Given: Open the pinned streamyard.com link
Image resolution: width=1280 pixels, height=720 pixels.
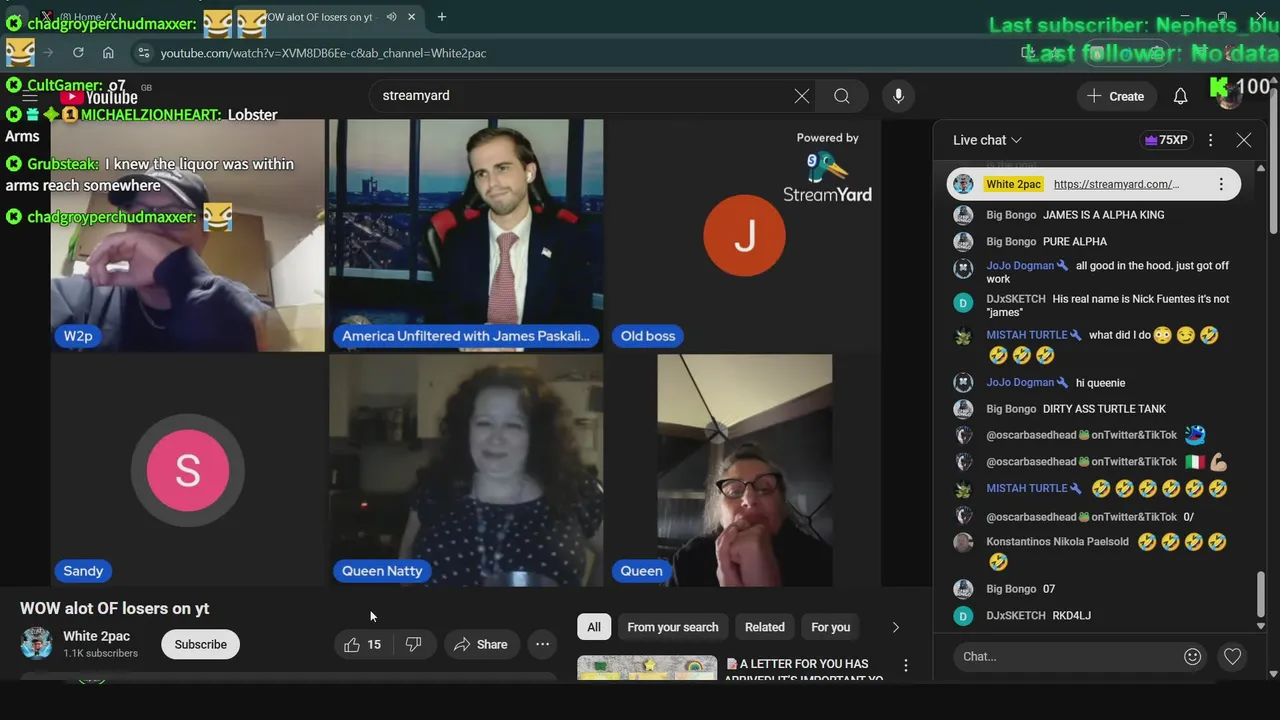Looking at the screenshot, I should point(1116,184).
